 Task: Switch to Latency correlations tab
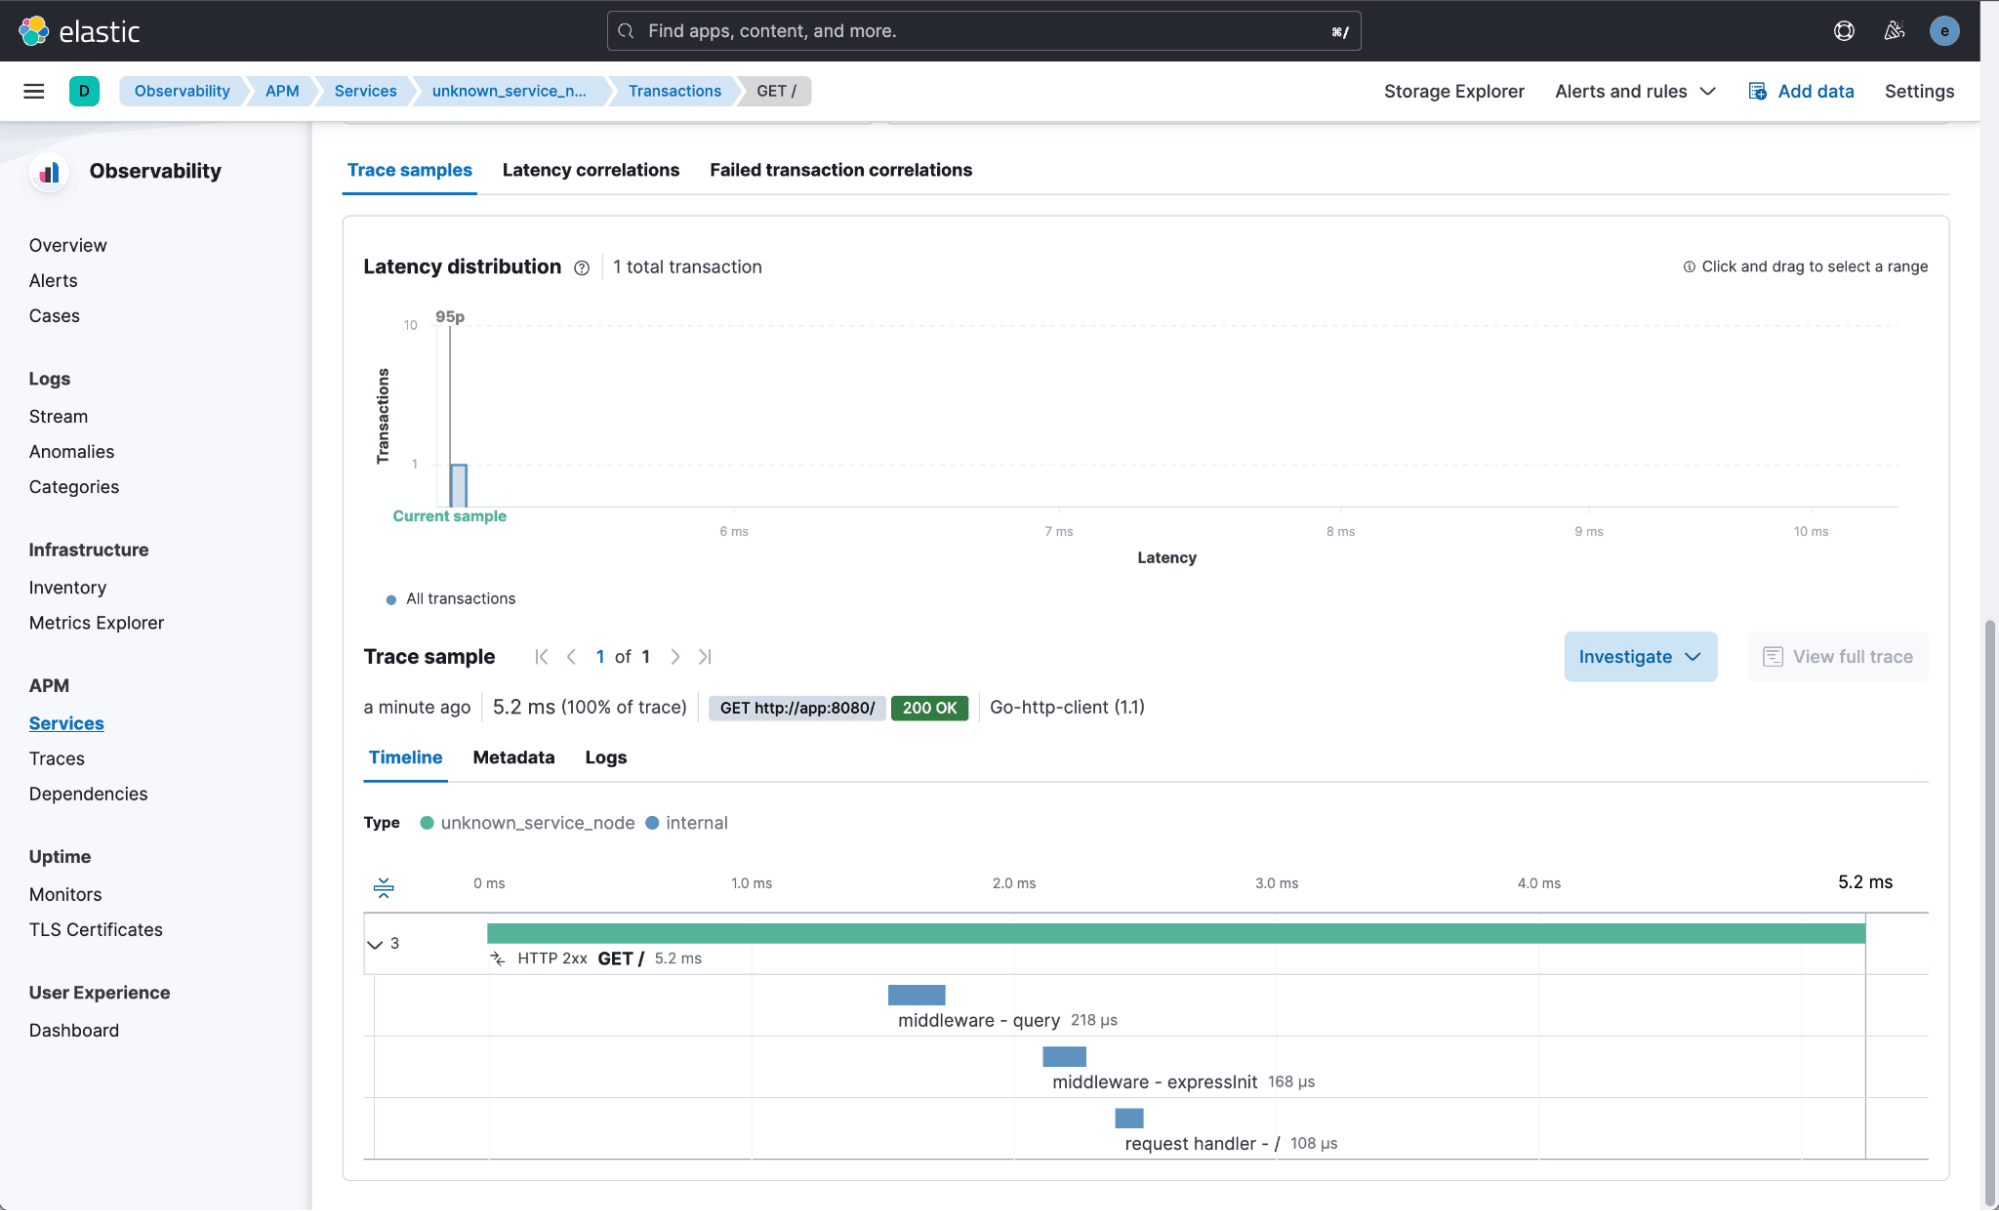(x=590, y=170)
